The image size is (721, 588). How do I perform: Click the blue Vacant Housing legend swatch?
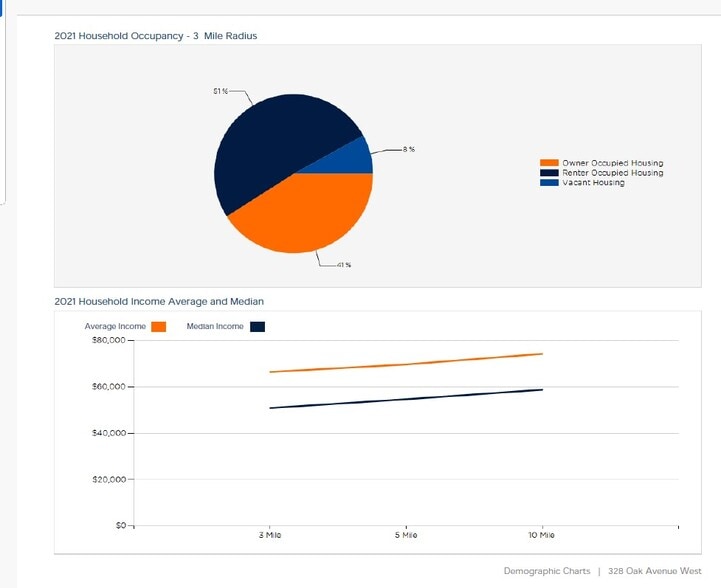tap(549, 182)
